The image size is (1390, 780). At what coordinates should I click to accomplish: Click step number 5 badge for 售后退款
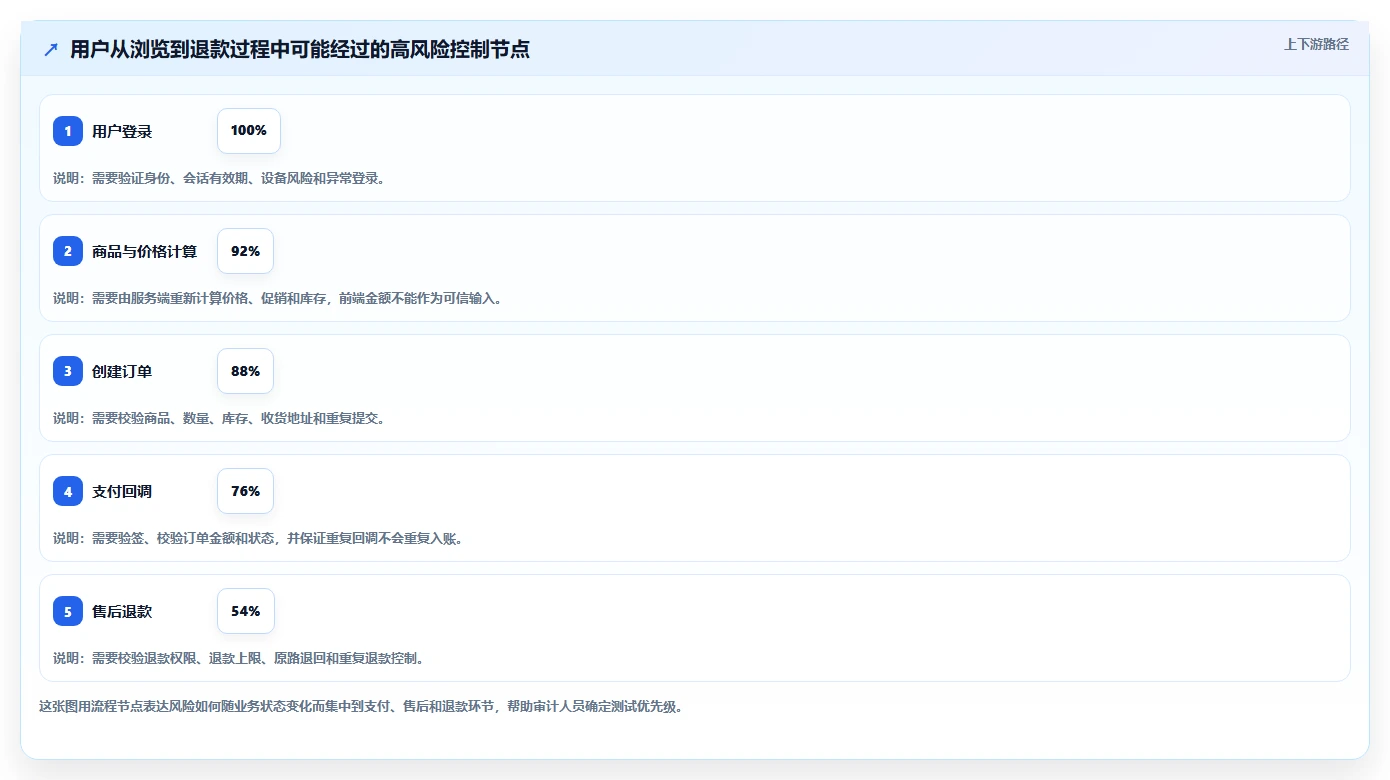[x=68, y=611]
